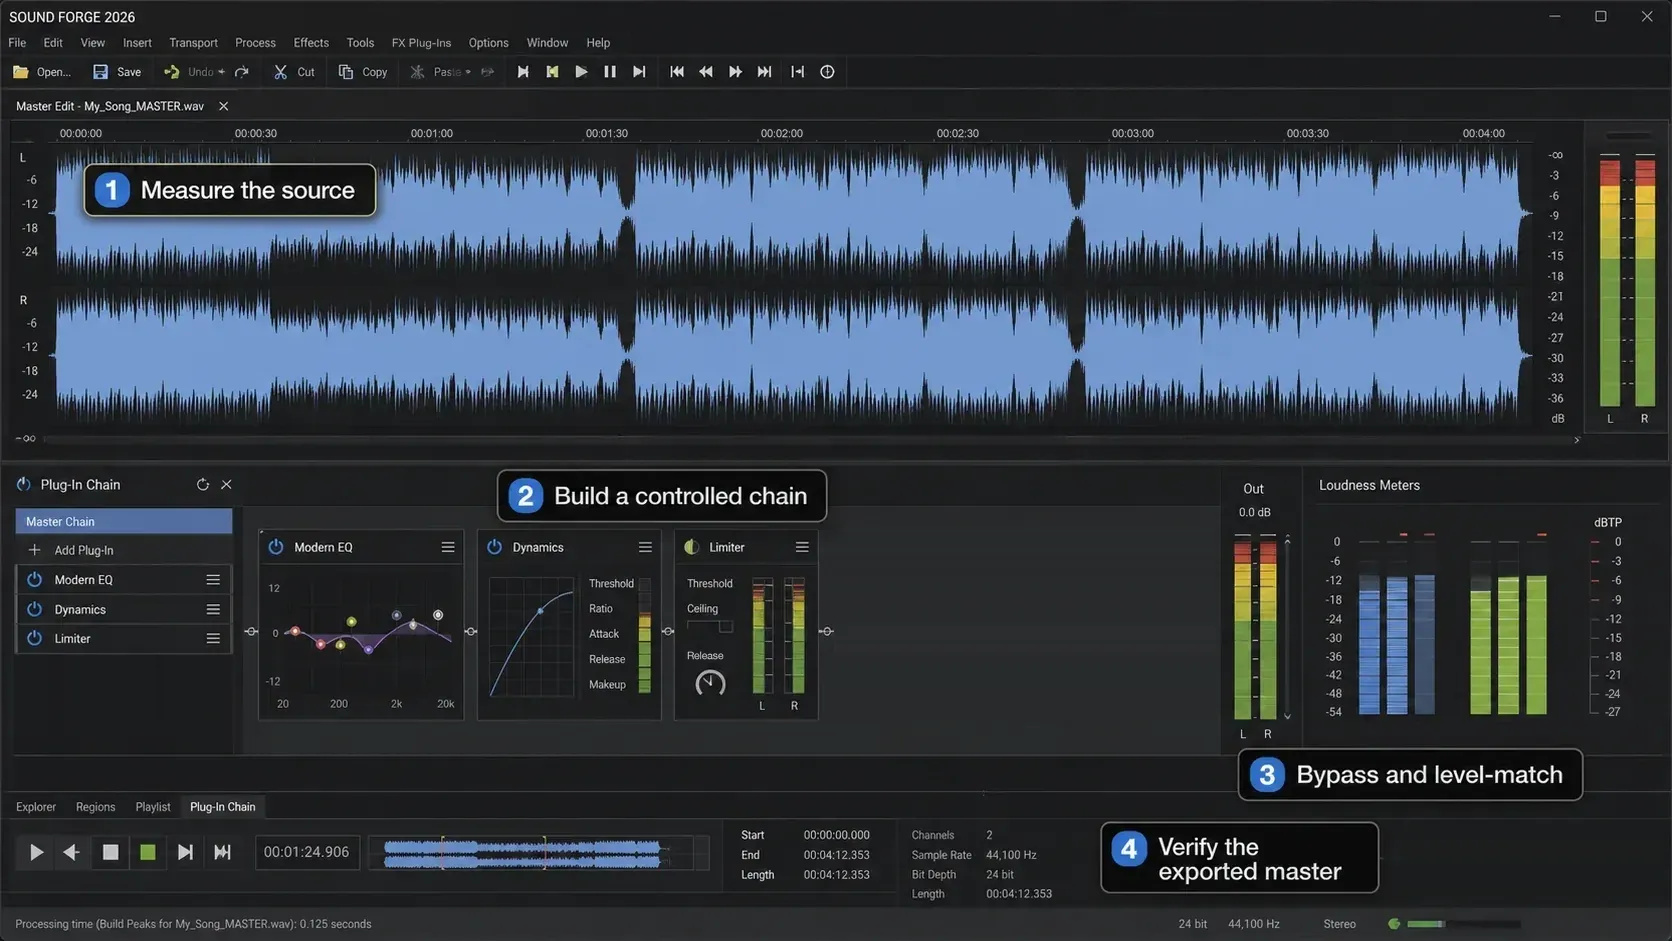Open the Modern EQ module hamburger menu
This screenshot has width=1672, height=941.
click(448, 547)
